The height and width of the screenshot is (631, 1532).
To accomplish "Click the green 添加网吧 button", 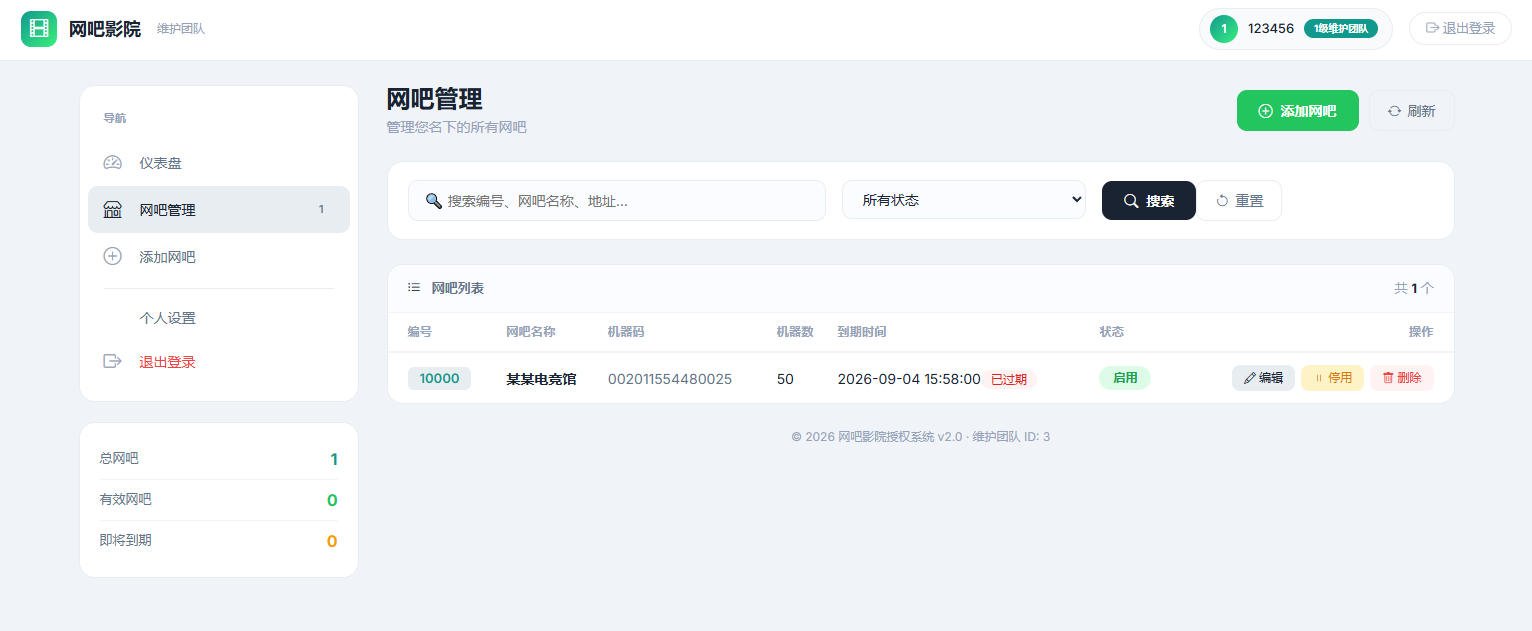I will click(x=1298, y=111).
